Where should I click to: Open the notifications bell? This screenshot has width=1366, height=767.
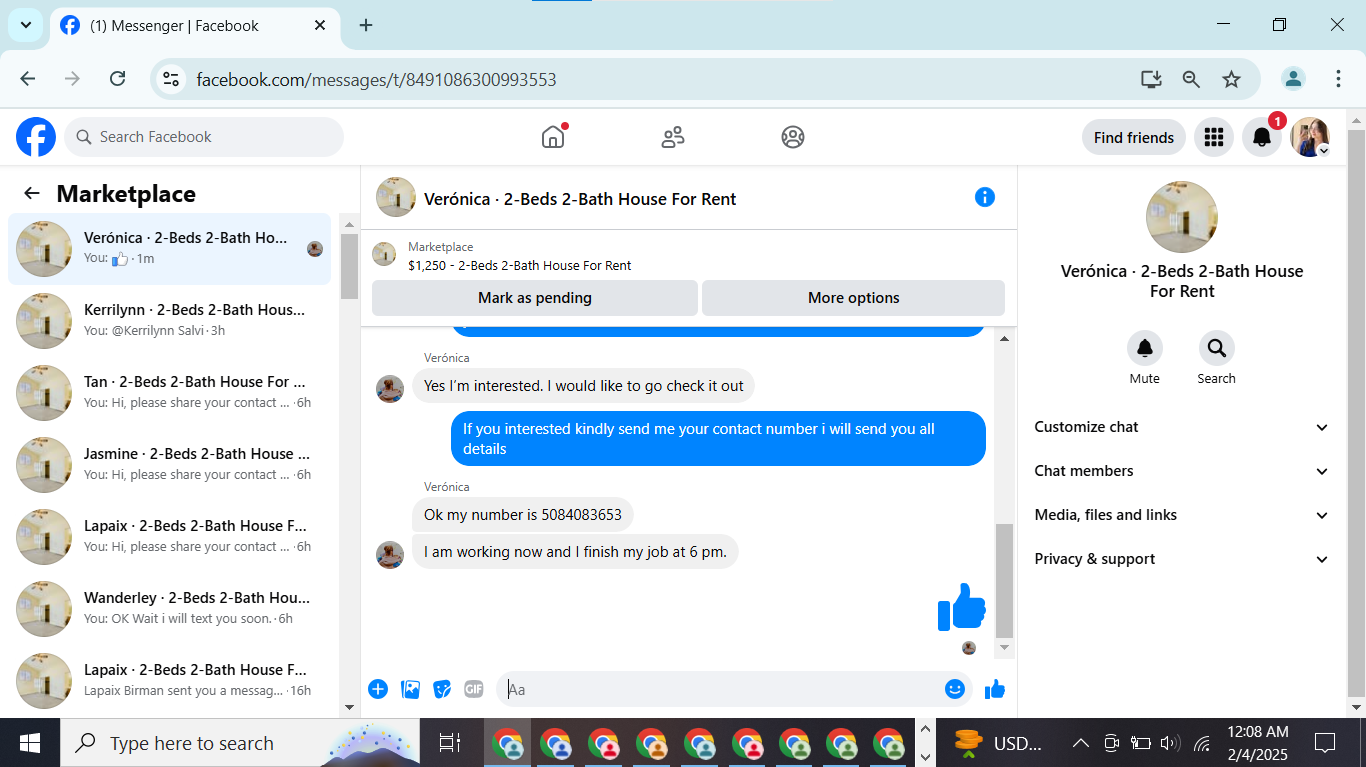(x=1262, y=137)
